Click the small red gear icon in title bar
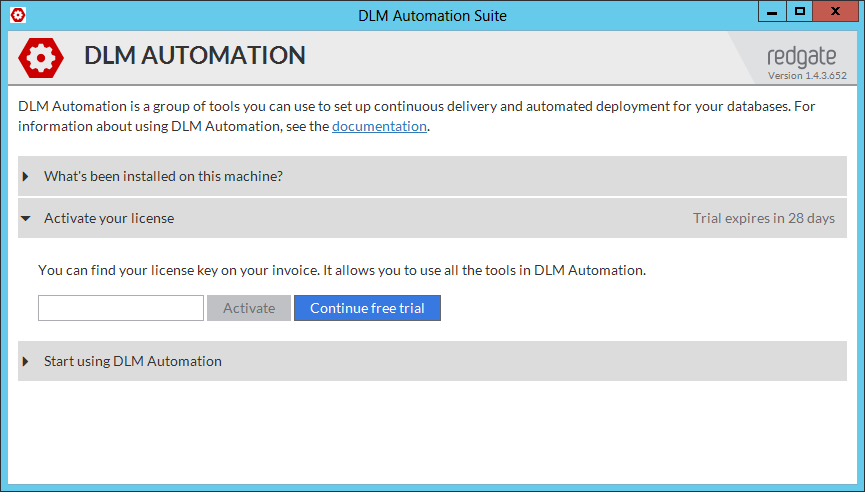 17,15
